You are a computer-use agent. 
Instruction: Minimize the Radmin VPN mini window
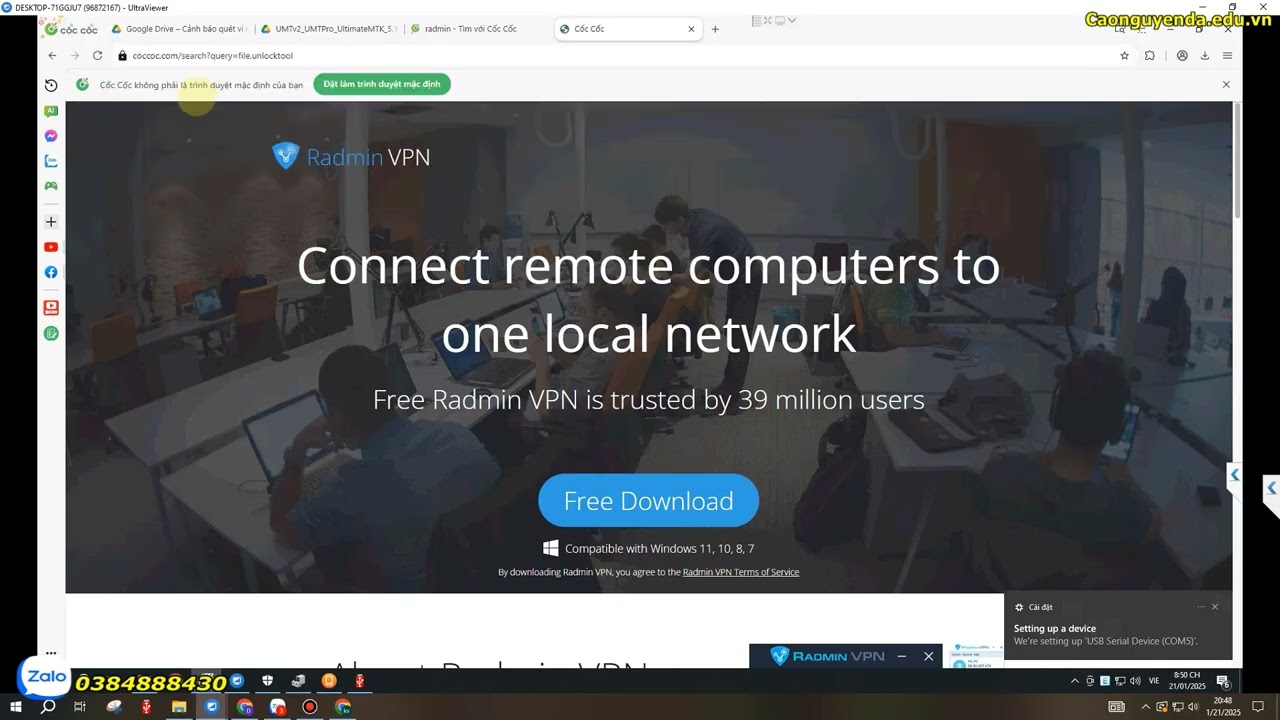902,656
